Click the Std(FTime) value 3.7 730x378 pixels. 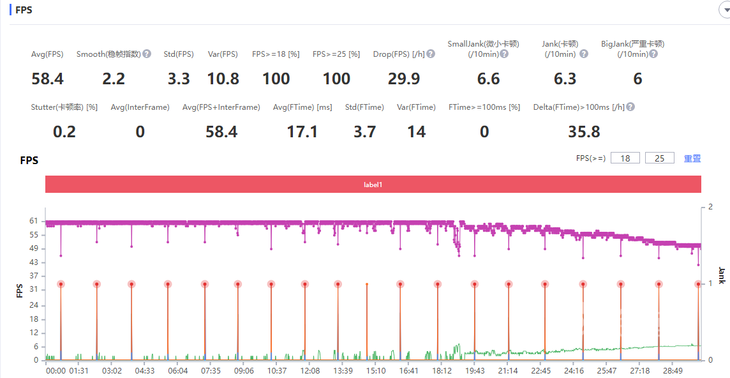364,132
